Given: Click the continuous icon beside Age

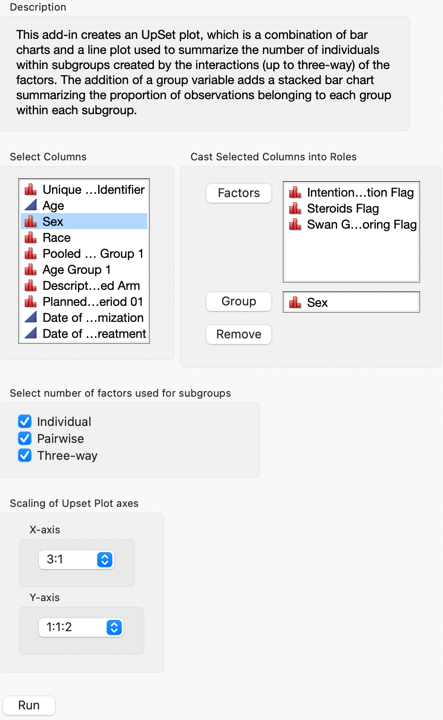Looking at the screenshot, I should 31,205.
